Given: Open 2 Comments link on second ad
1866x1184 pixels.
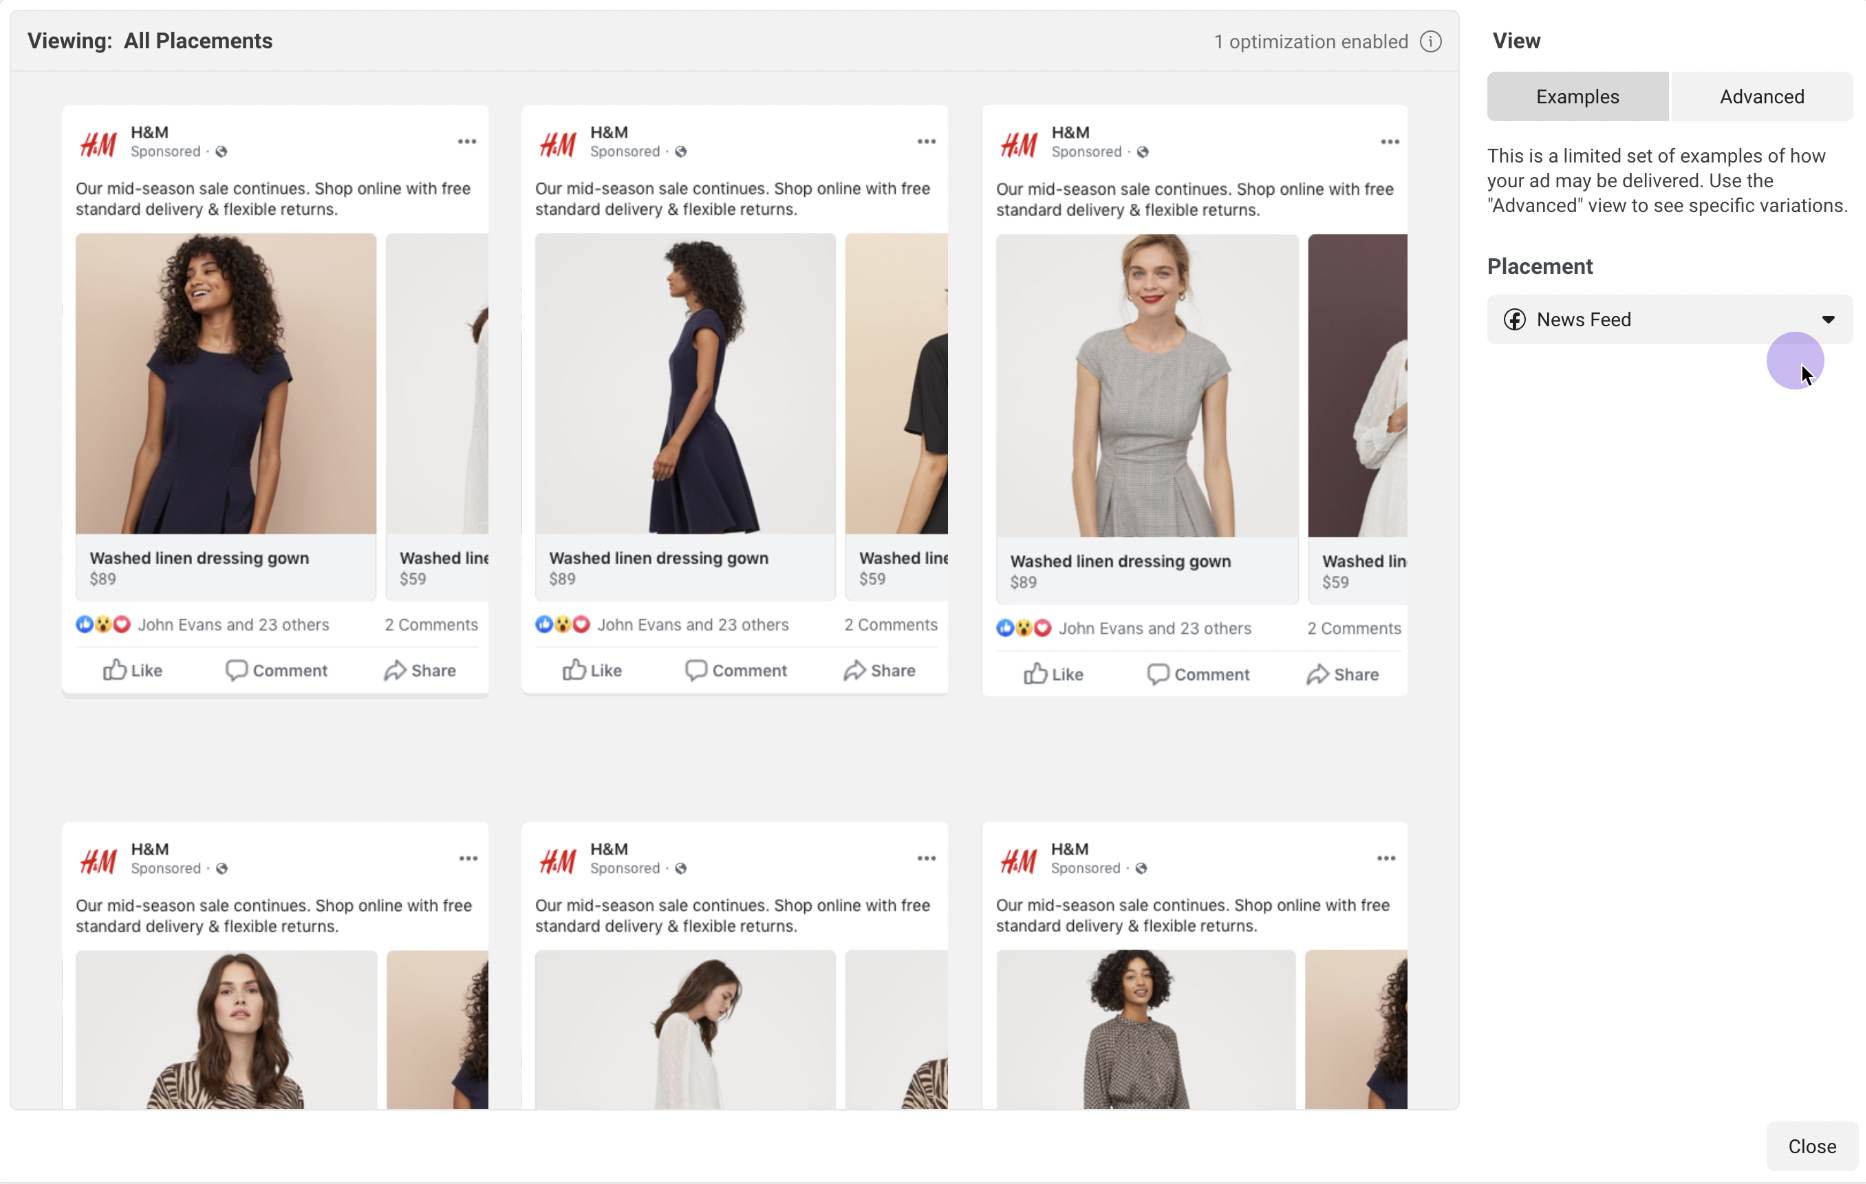Looking at the screenshot, I should tap(890, 625).
